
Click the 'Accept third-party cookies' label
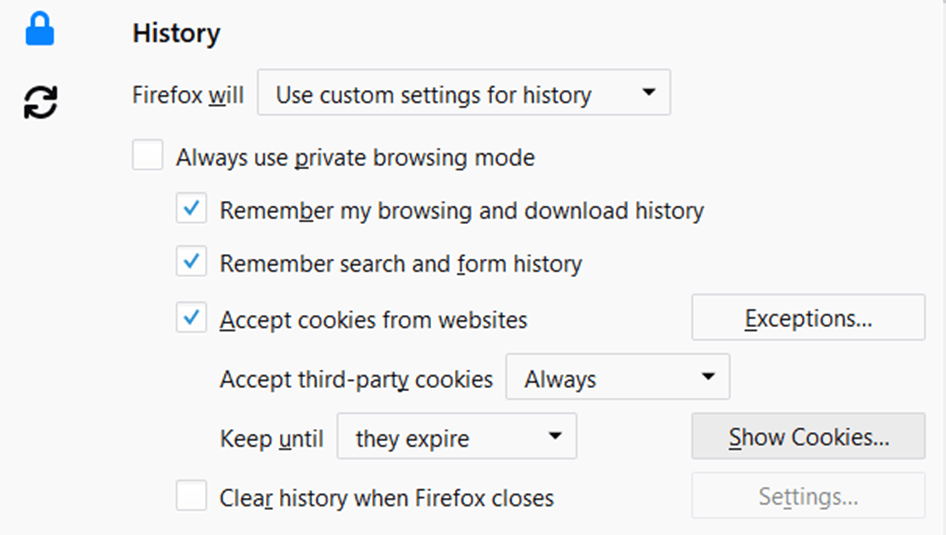pos(356,380)
